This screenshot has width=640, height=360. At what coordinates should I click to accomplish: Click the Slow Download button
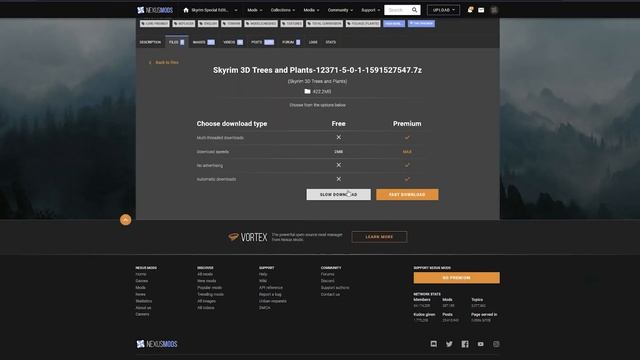click(x=338, y=194)
